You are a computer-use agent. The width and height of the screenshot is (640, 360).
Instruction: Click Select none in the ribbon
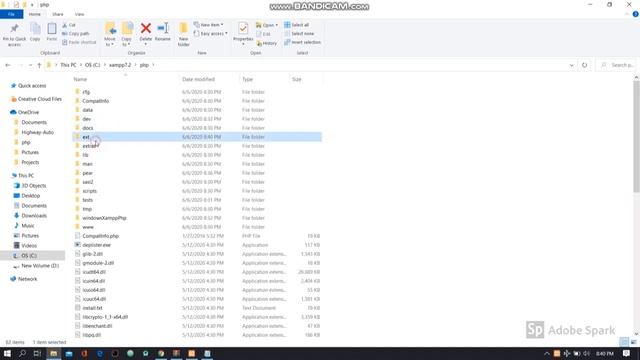pos(299,33)
